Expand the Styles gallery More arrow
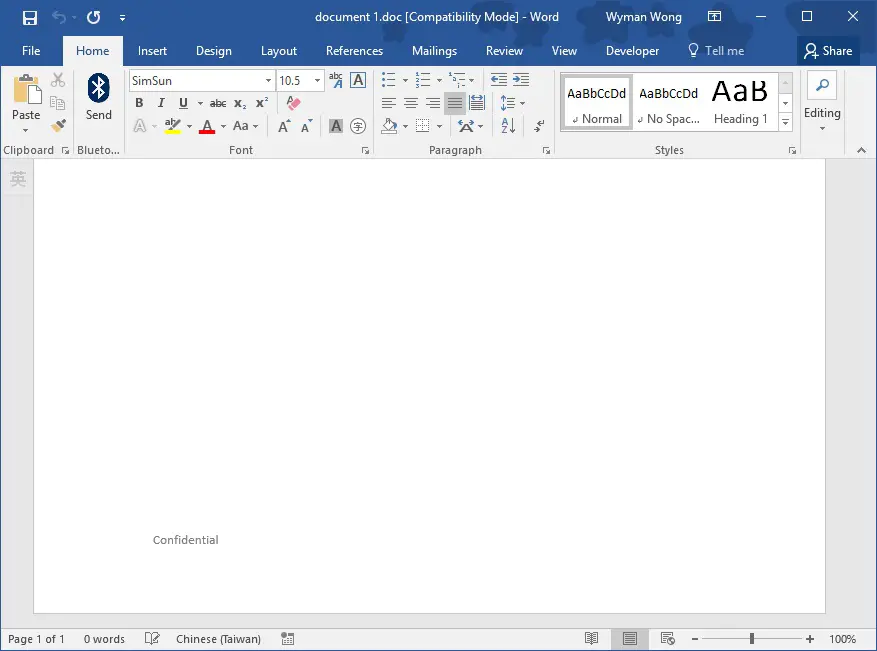The image size is (877, 651). 785,122
